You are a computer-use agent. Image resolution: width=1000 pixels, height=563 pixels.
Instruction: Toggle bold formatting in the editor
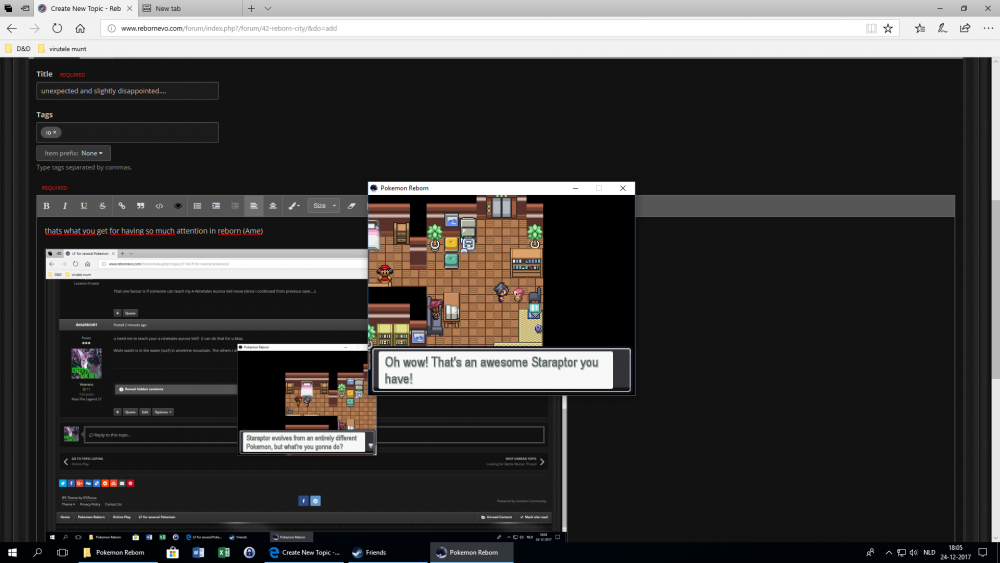[46, 206]
